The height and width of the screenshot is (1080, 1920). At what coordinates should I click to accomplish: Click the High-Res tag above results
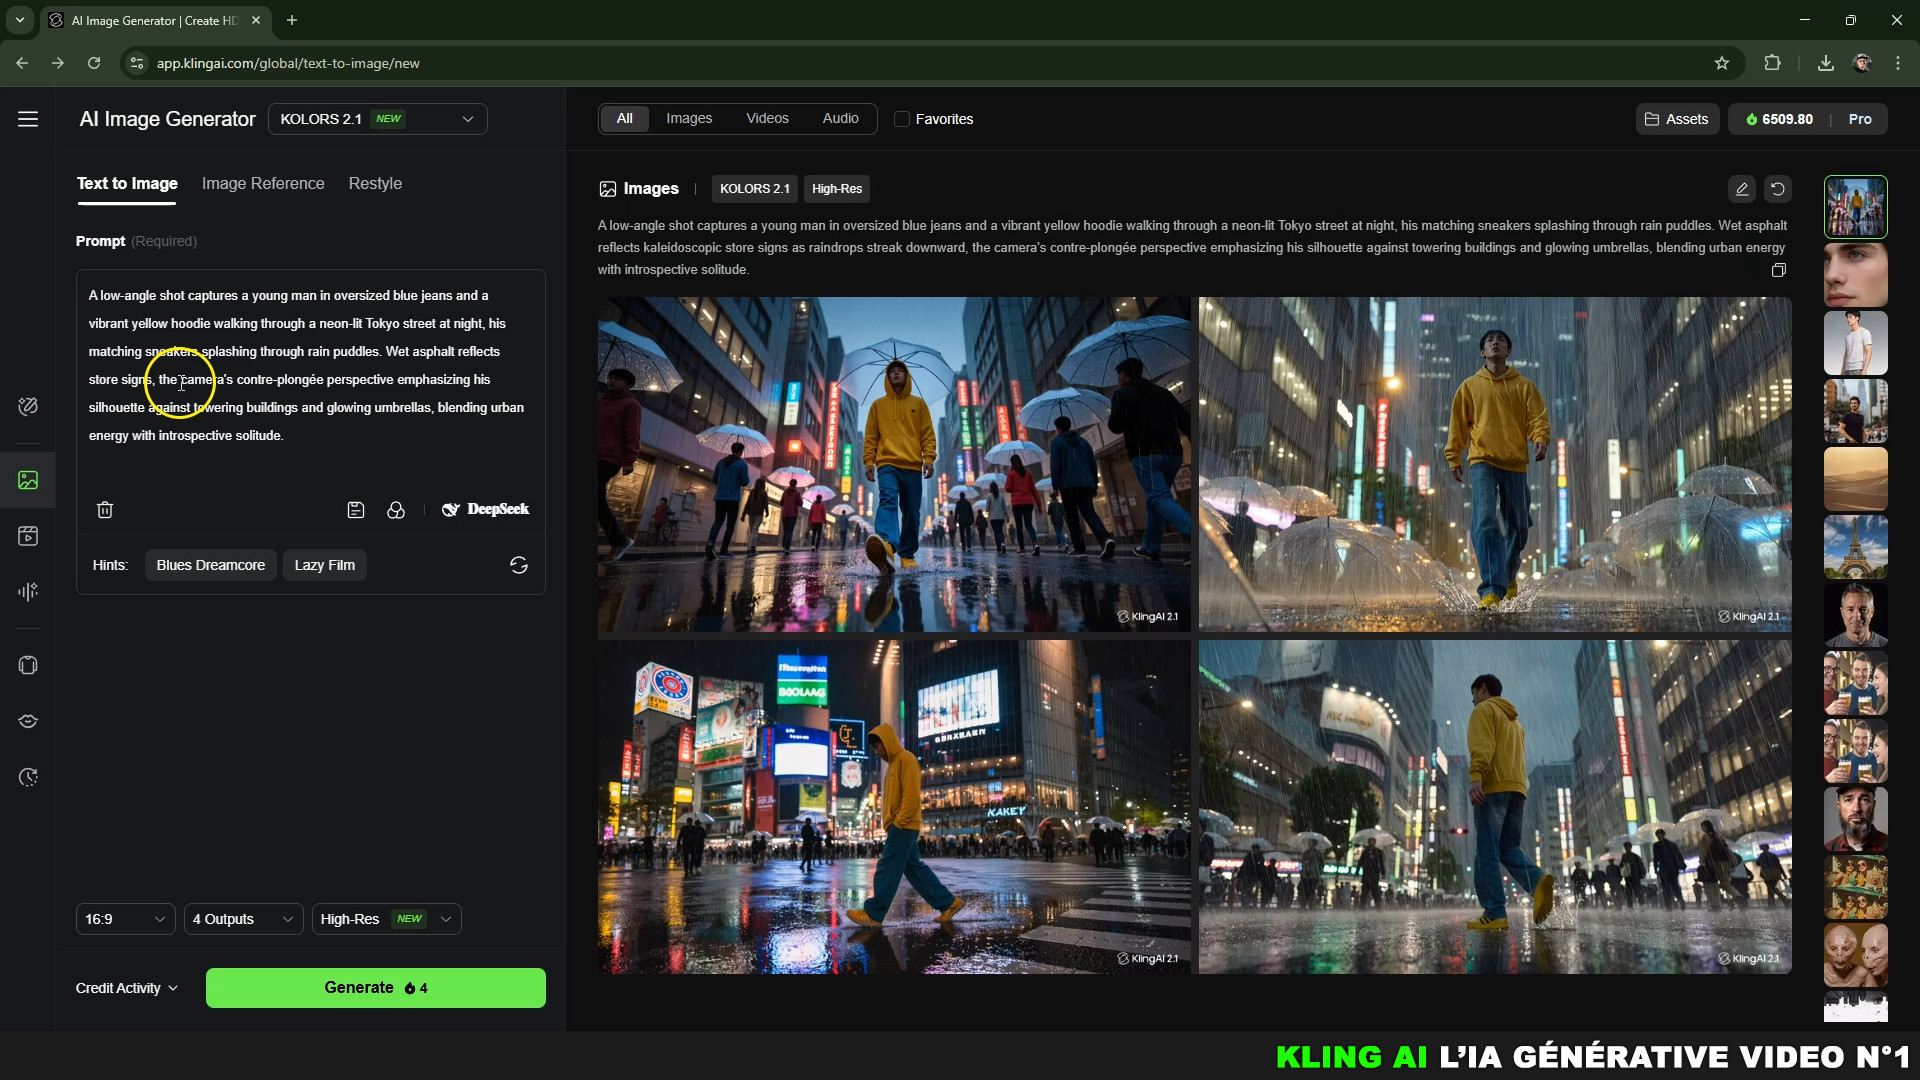tap(837, 189)
